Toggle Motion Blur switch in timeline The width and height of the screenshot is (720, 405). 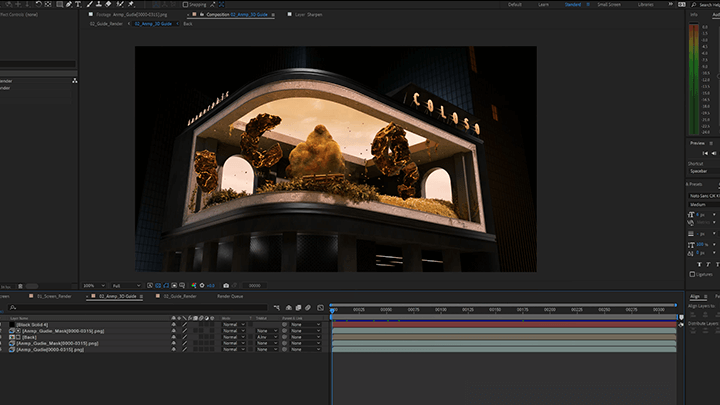[308, 308]
